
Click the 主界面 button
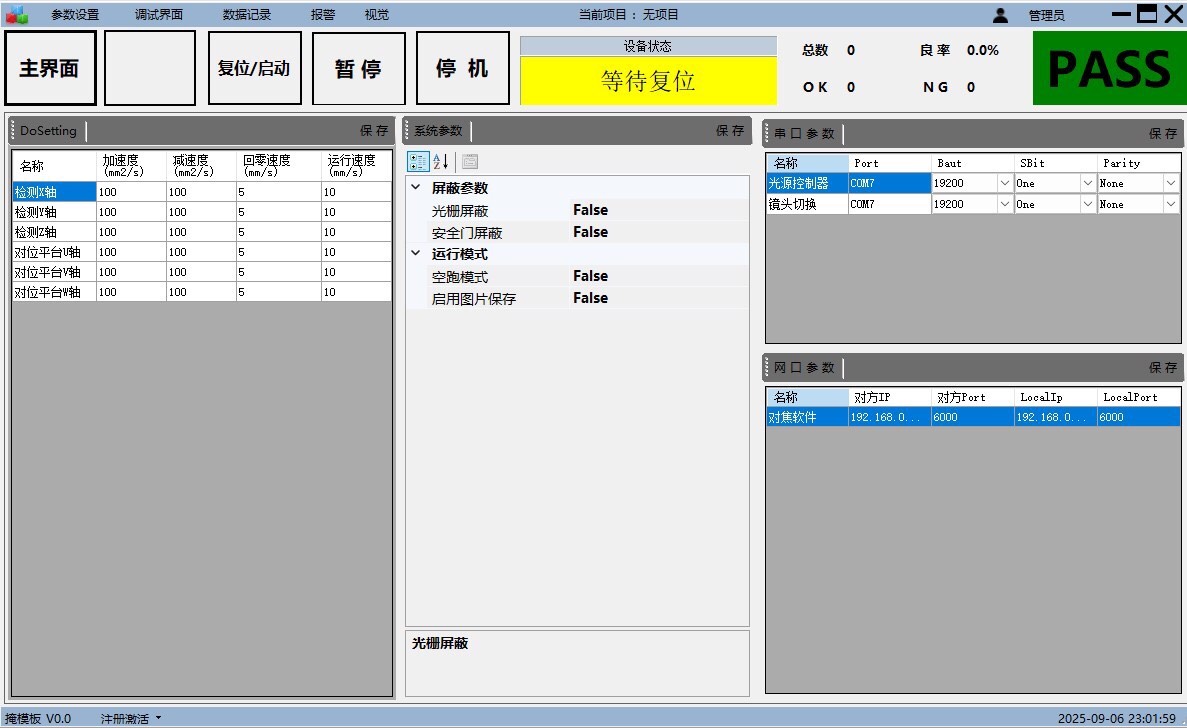50,68
